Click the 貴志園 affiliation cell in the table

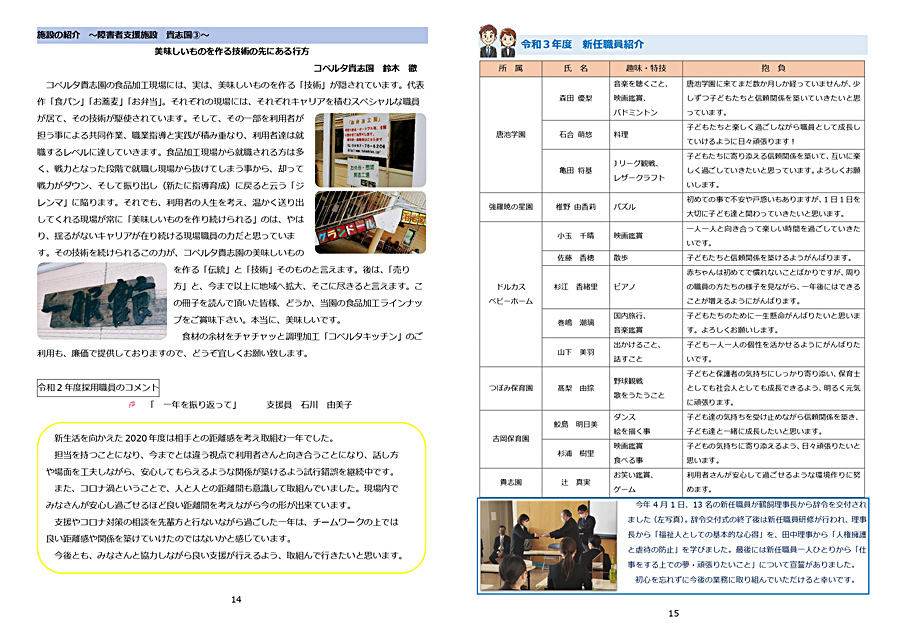point(511,483)
